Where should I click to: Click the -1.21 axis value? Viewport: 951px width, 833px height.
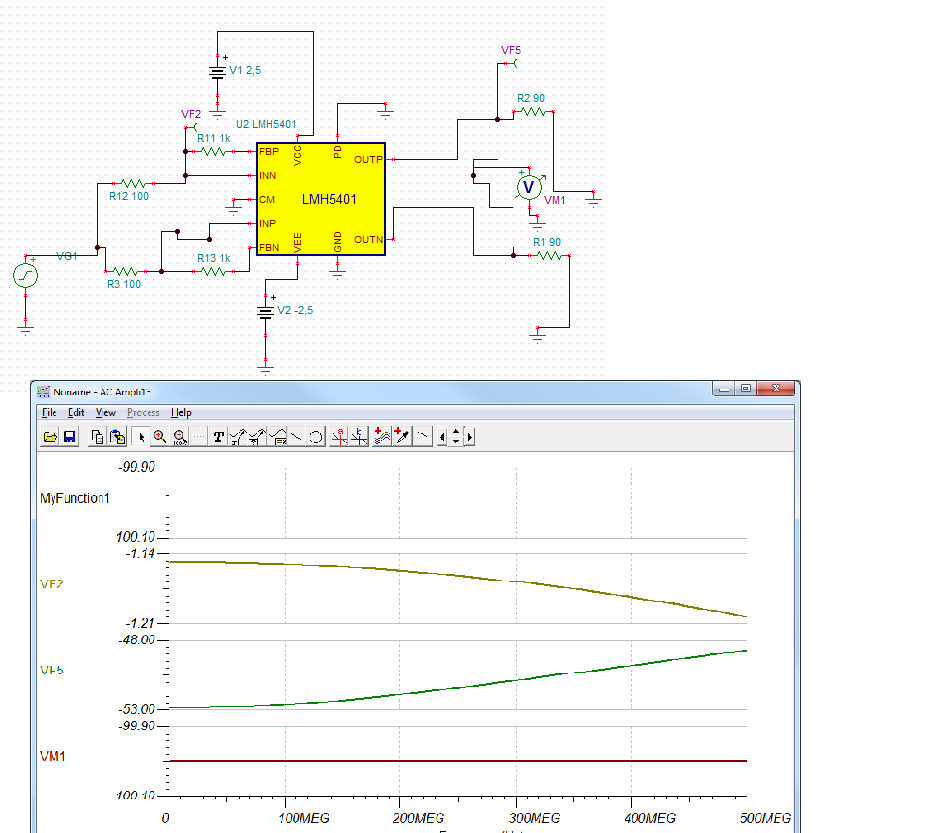tap(139, 623)
